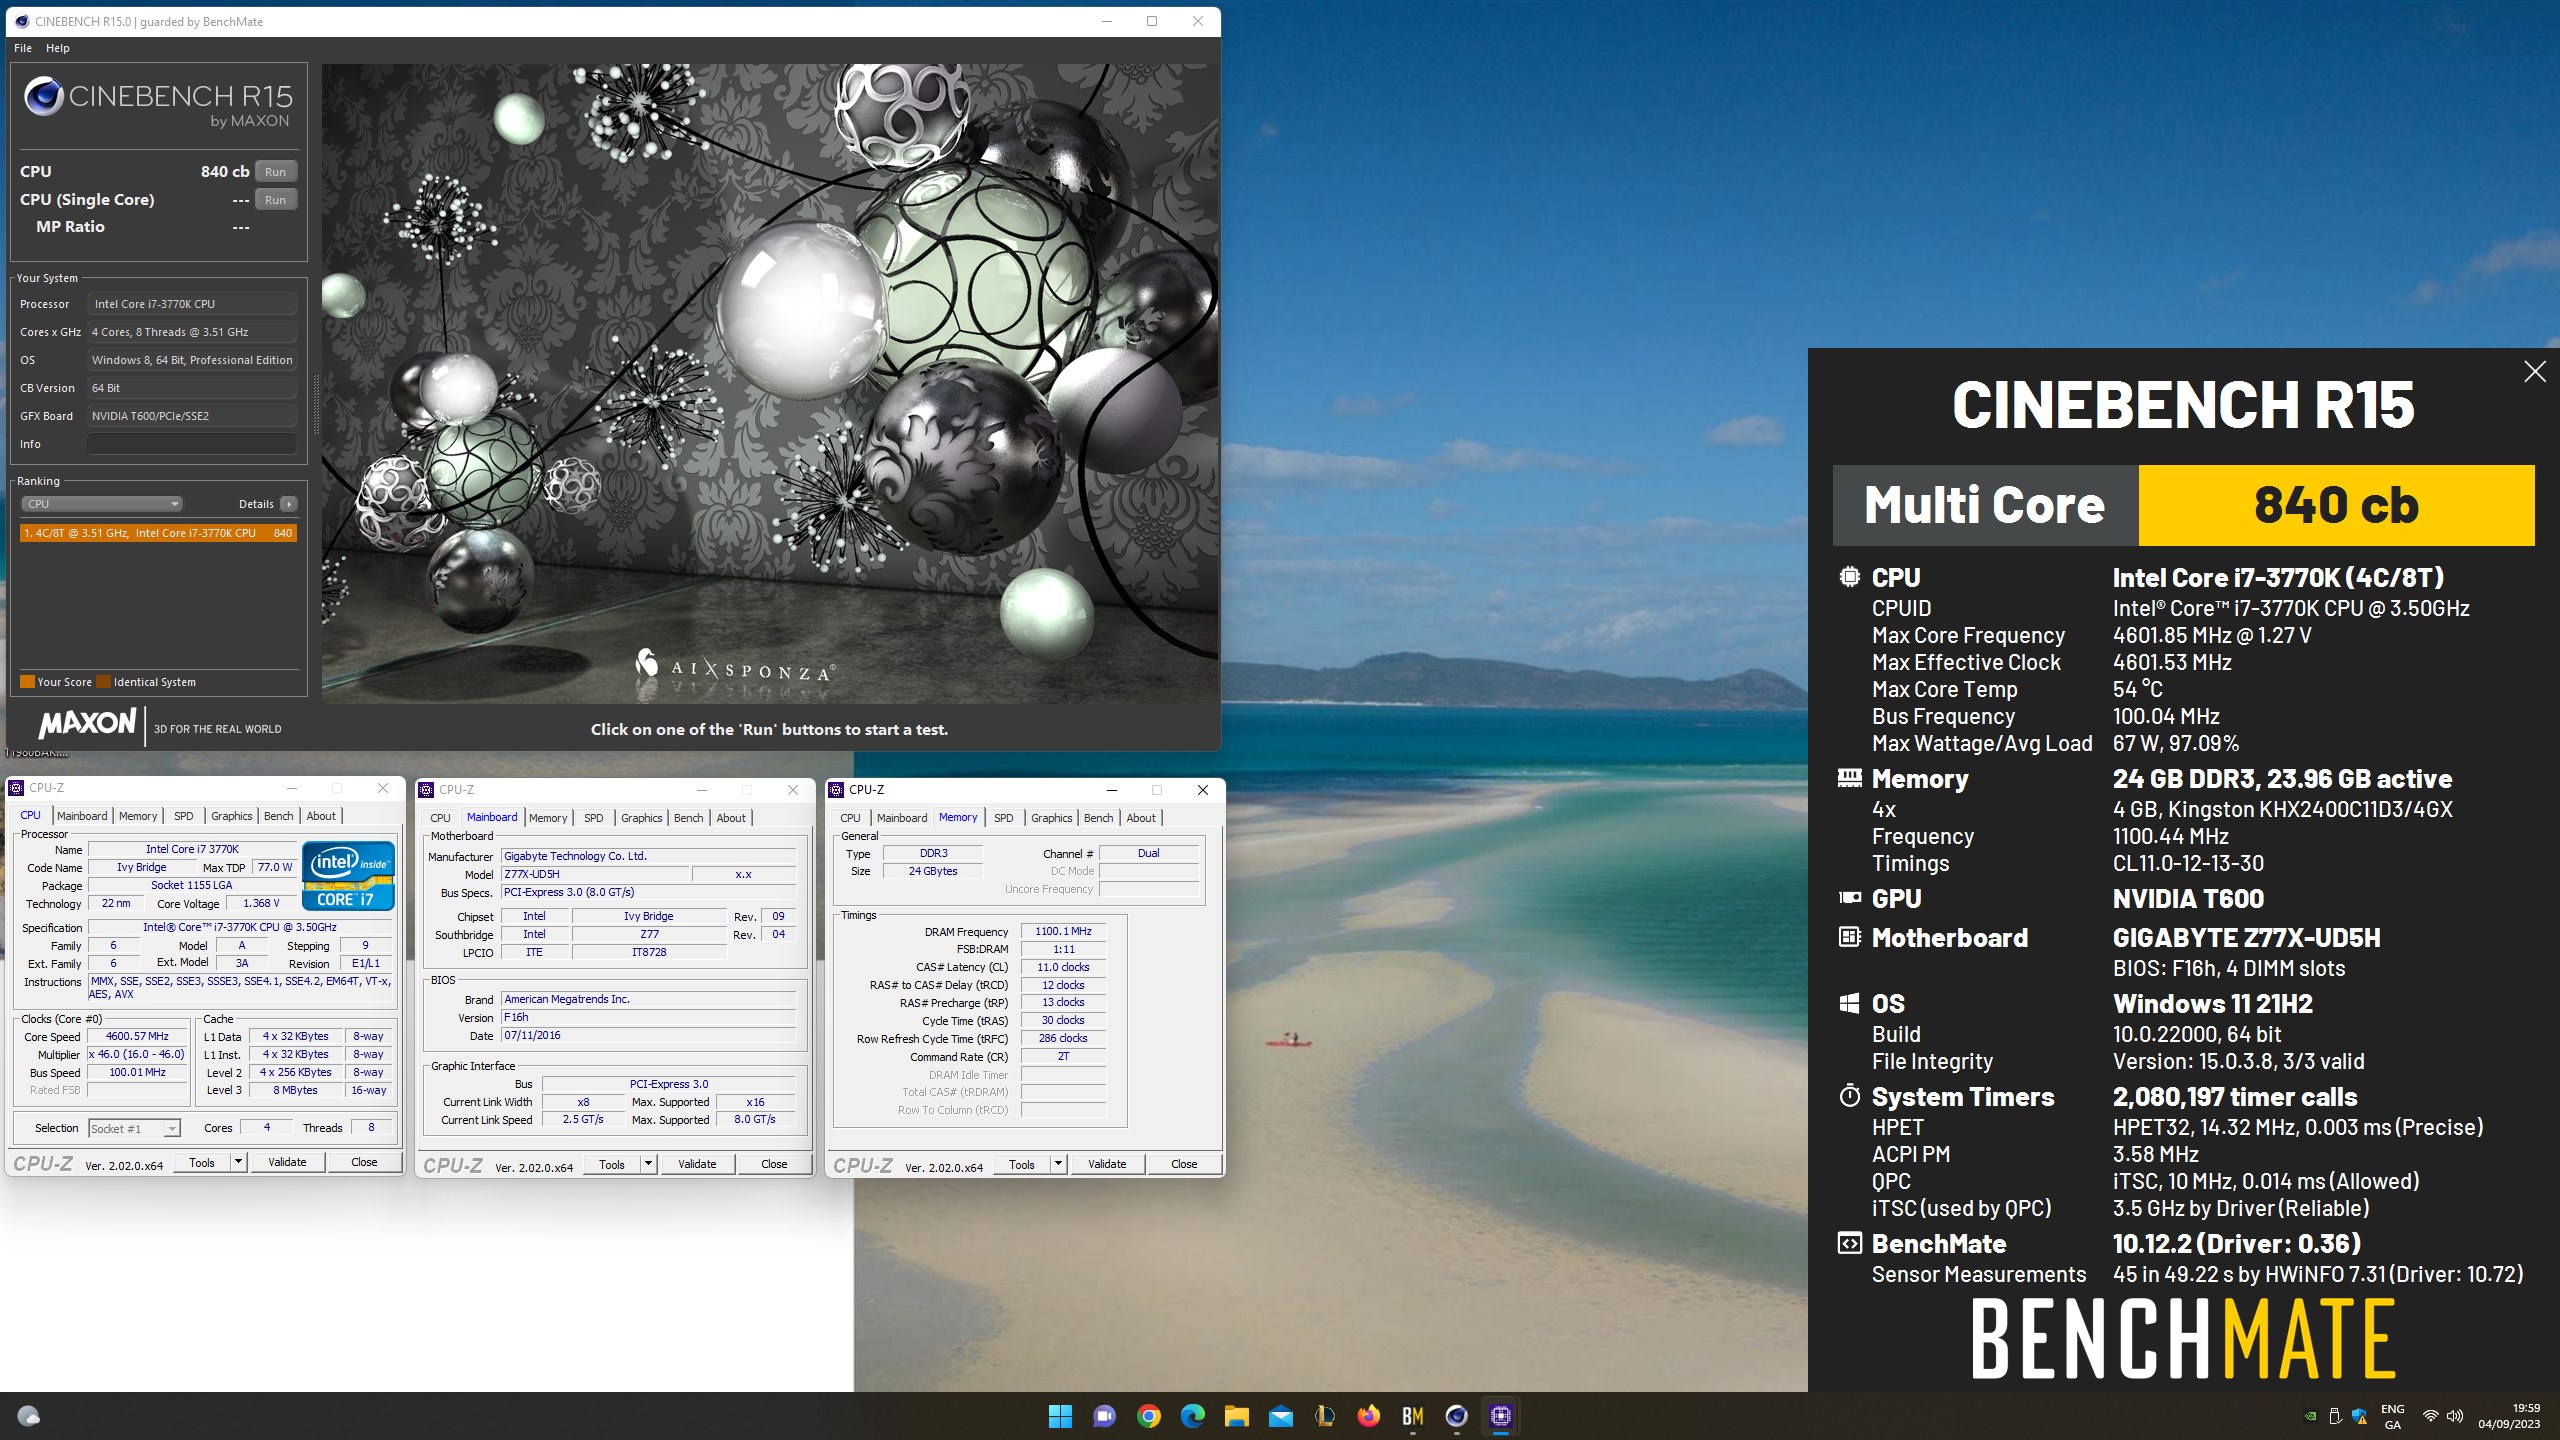Open About tab in Mainboard CPU-Z window
This screenshot has width=2560, height=1440.
pyautogui.click(x=731, y=818)
